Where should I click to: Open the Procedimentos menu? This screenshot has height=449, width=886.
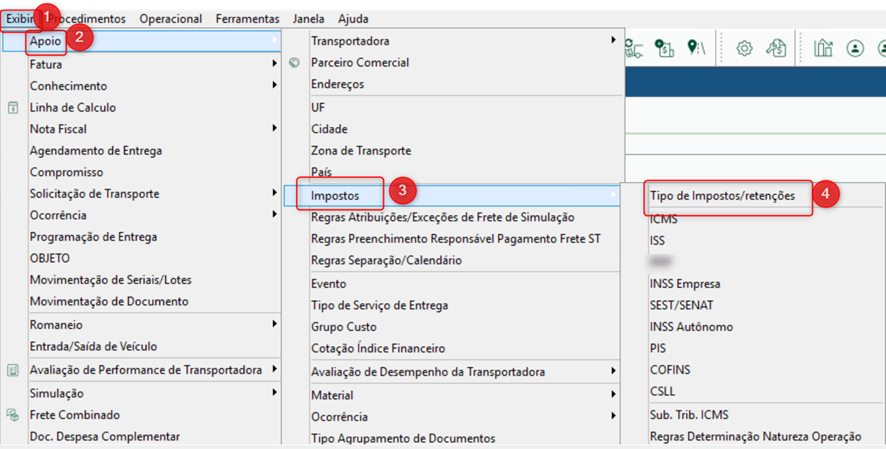(86, 19)
